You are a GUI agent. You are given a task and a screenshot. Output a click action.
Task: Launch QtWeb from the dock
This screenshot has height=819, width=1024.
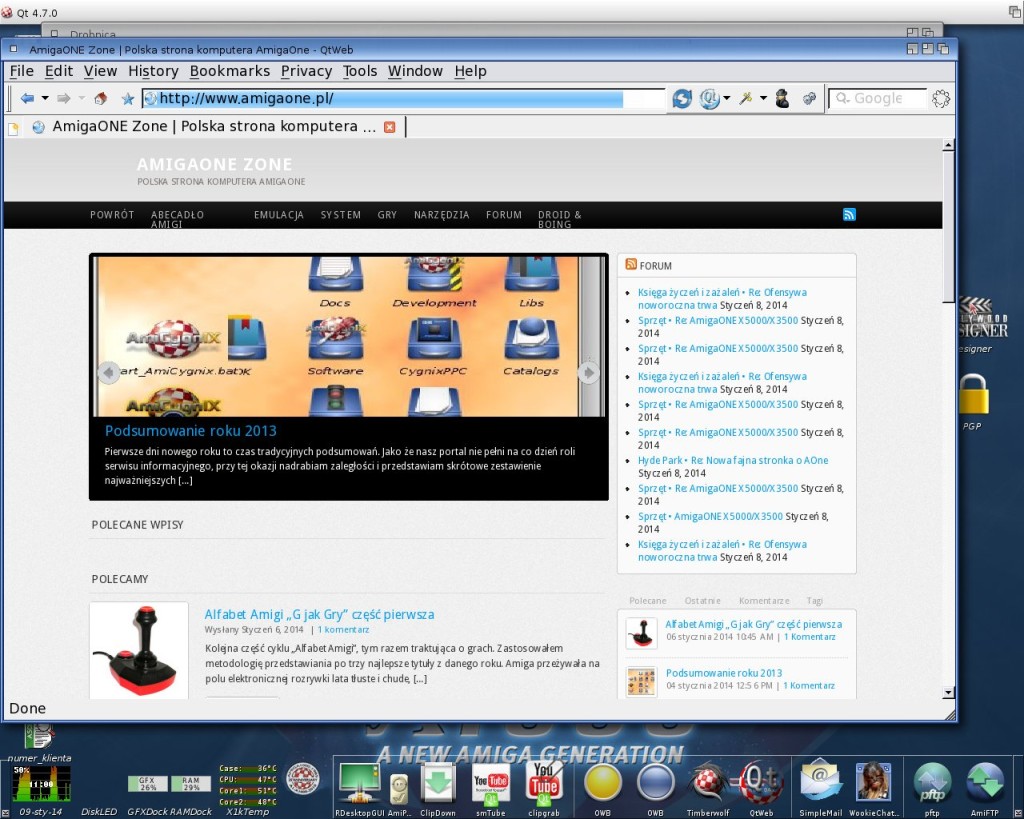[761, 782]
